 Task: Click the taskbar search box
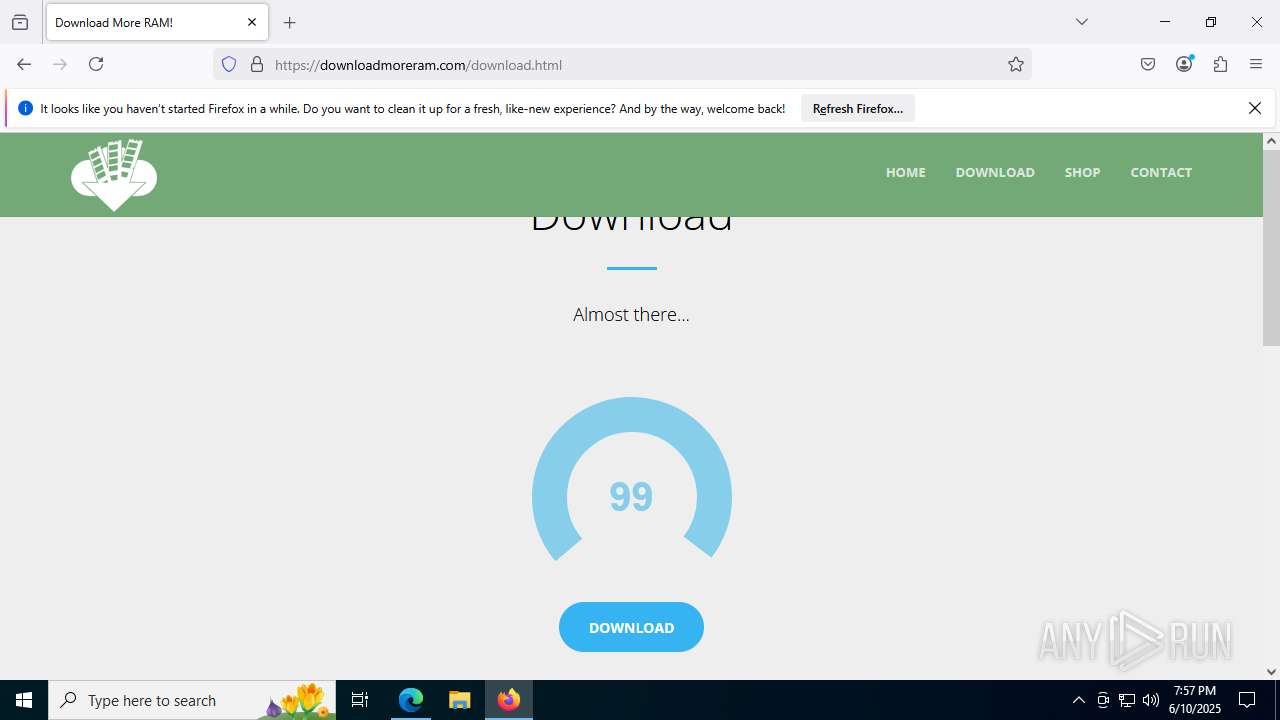[192, 700]
